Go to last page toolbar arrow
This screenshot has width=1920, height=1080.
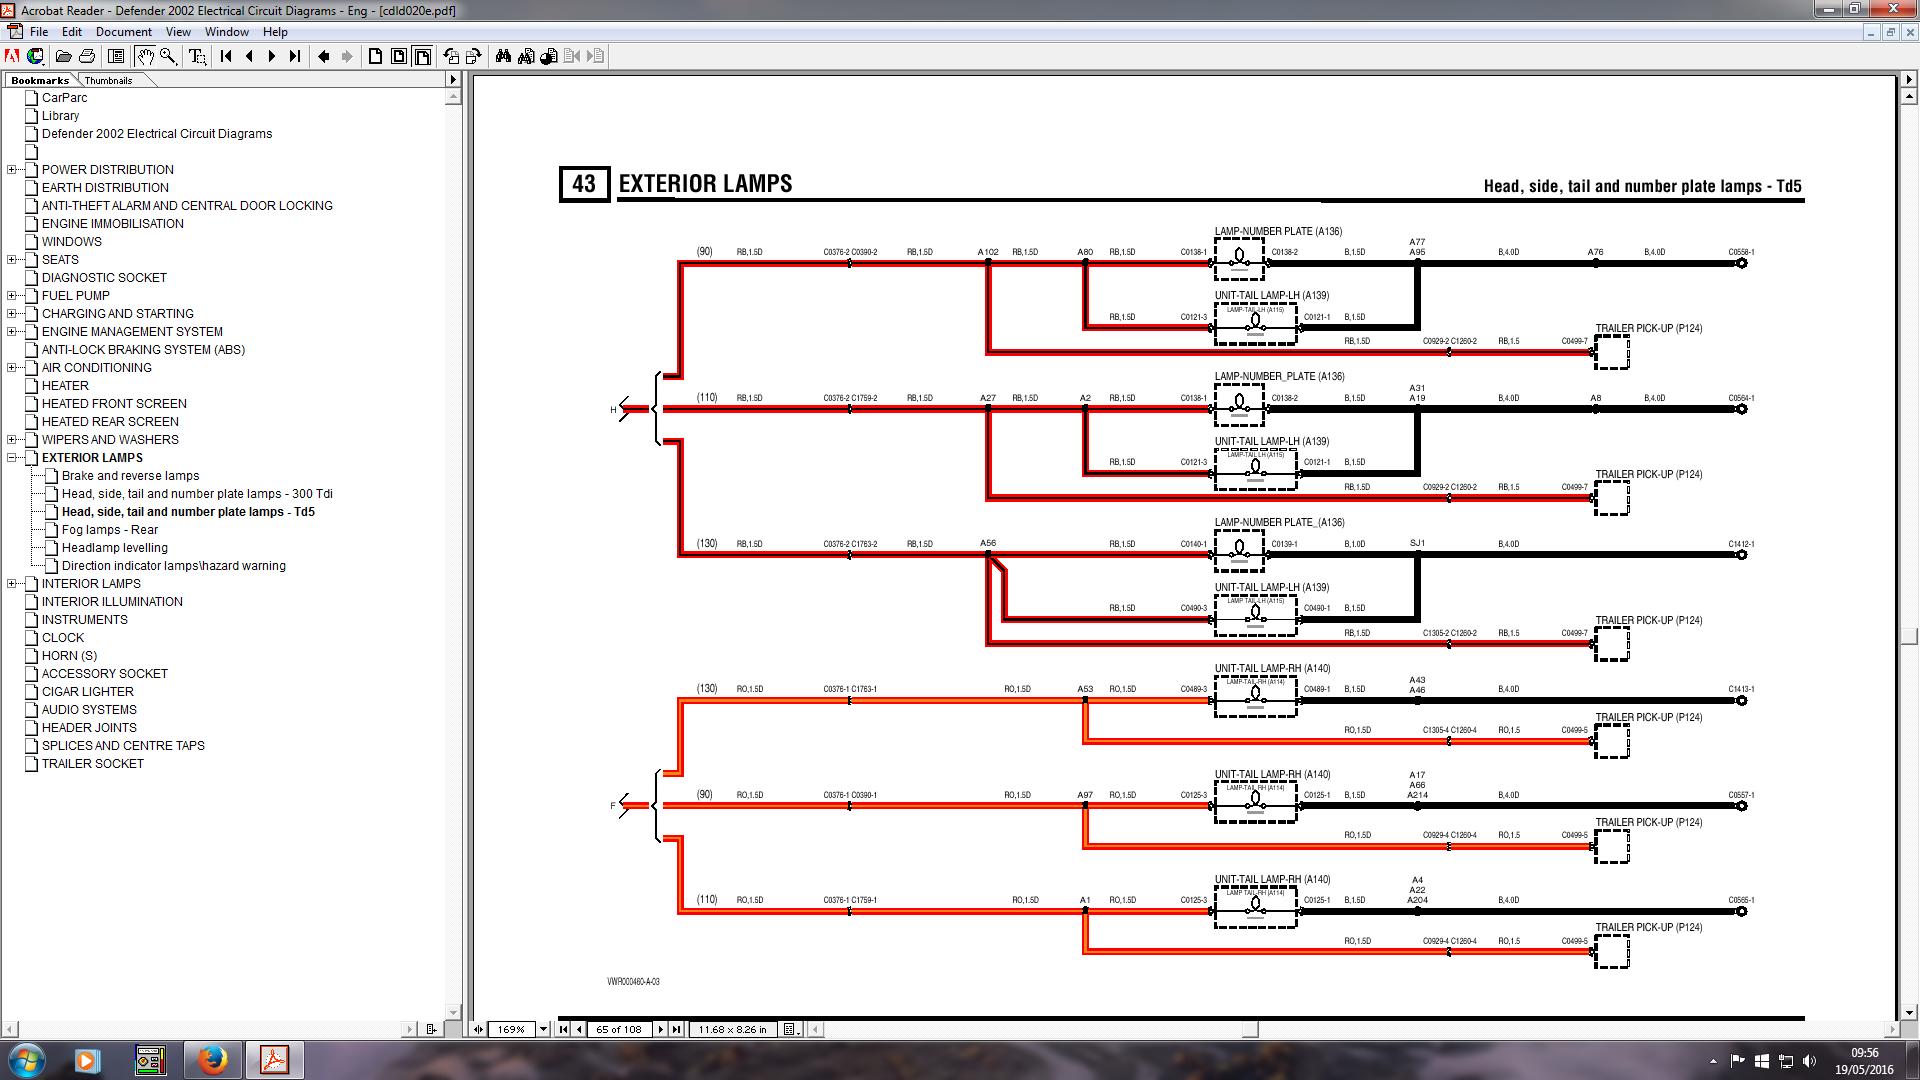(295, 56)
